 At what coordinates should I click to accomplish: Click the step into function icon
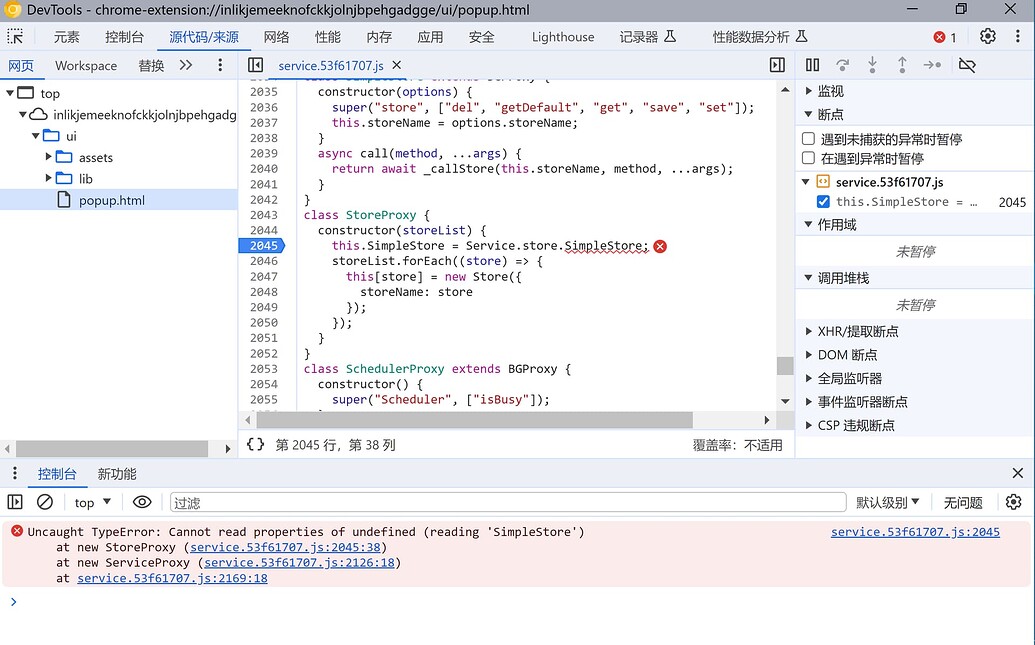[x=872, y=65]
